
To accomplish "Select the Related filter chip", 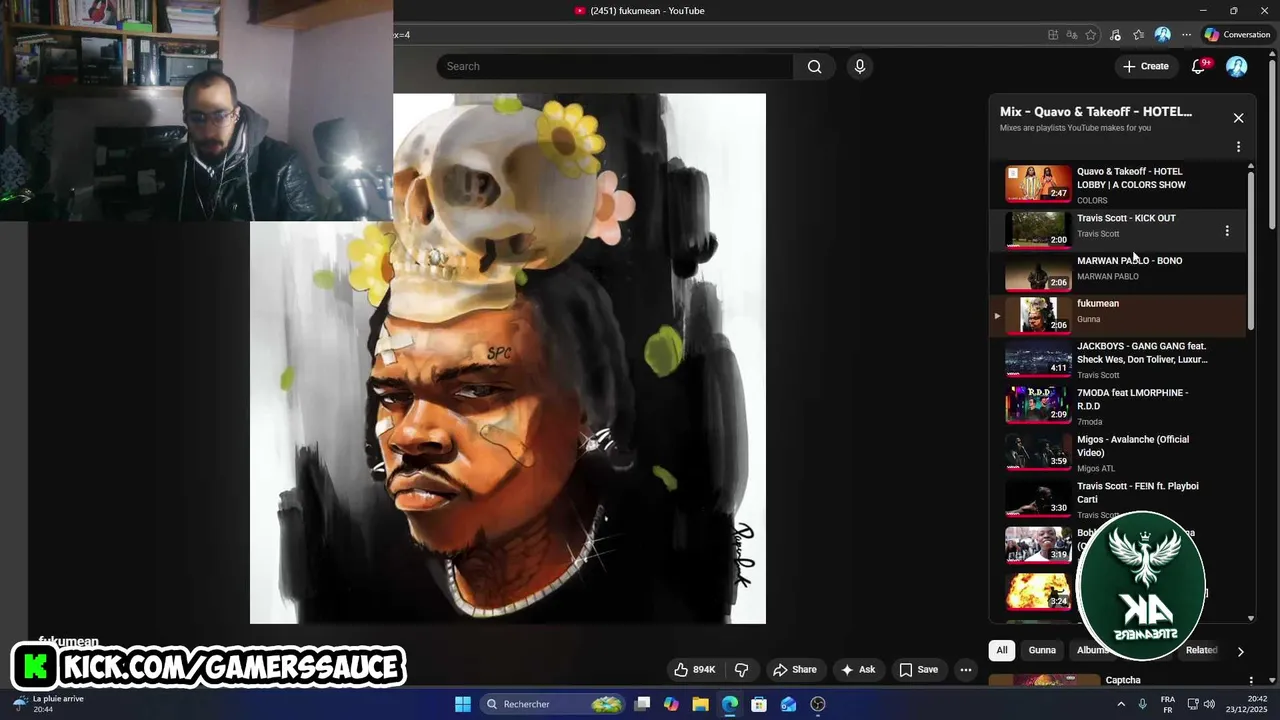I will point(1202,650).
